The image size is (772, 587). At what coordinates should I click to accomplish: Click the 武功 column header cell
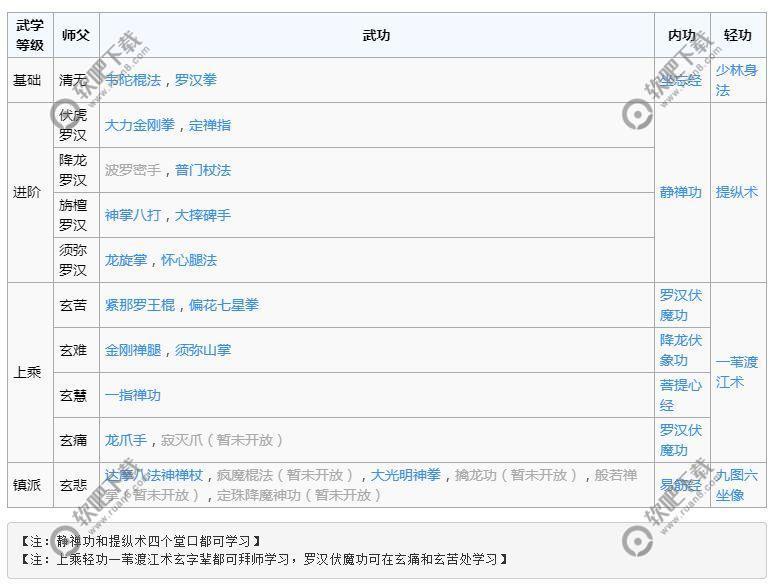(377, 35)
